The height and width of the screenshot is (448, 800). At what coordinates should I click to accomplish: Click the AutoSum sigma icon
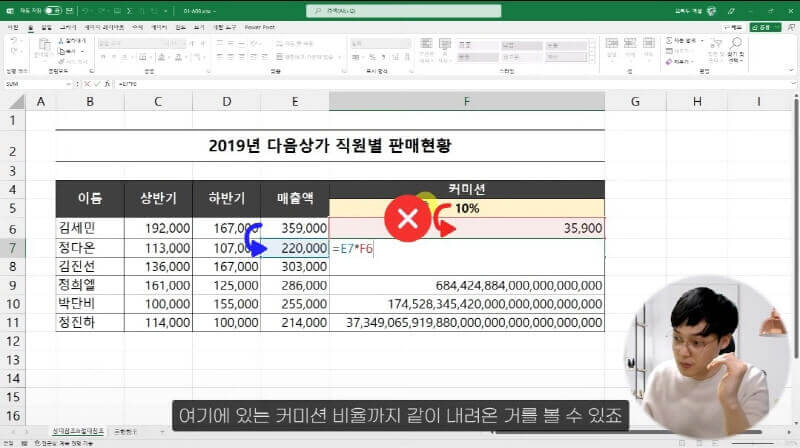(669, 40)
